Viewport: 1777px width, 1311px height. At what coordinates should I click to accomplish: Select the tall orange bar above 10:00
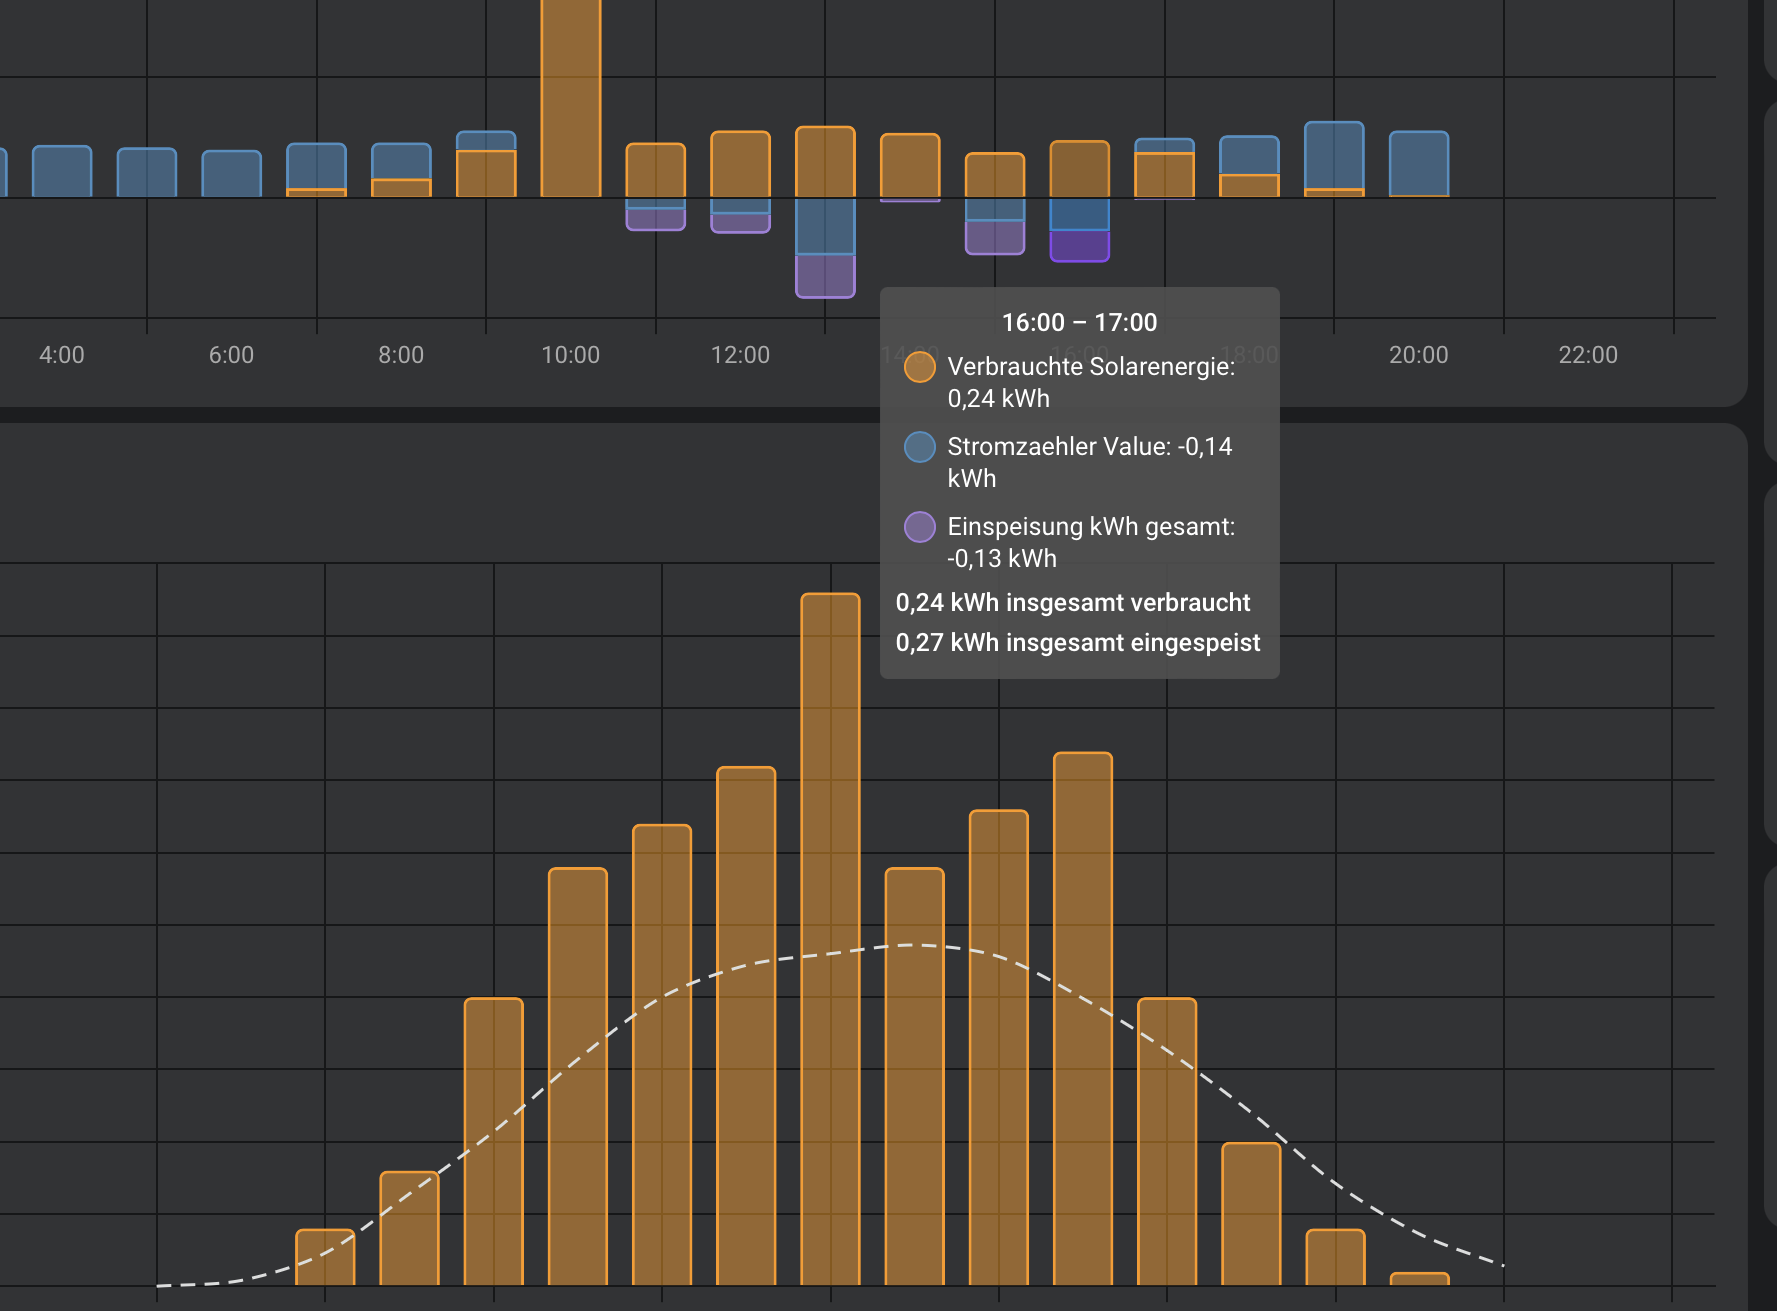(x=571, y=98)
